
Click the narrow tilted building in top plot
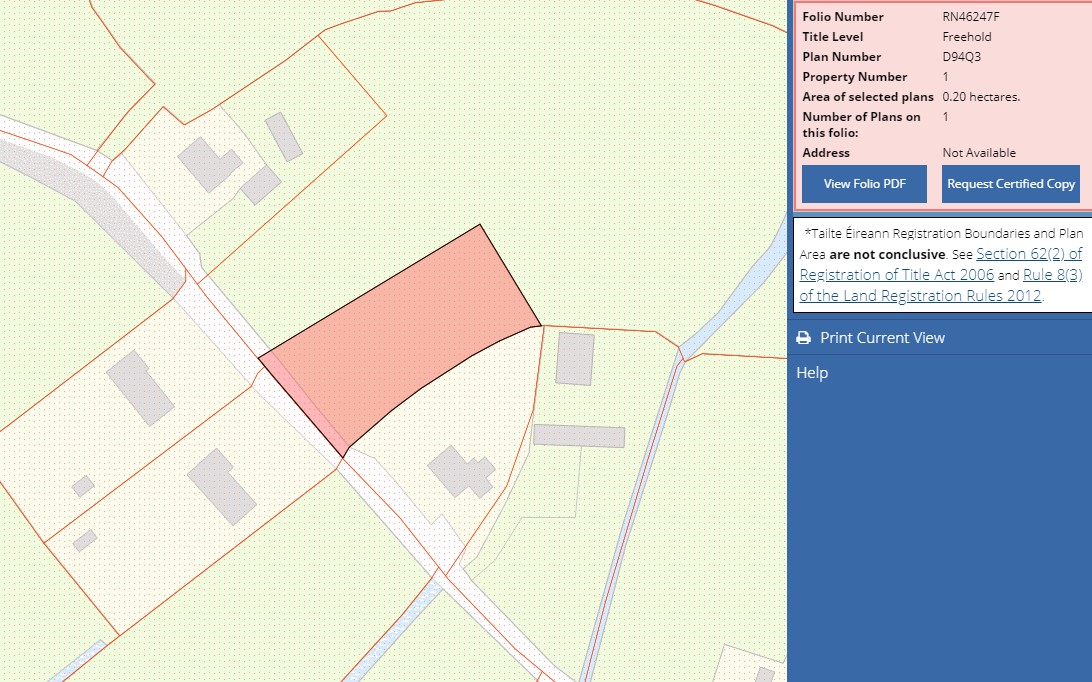[283, 137]
